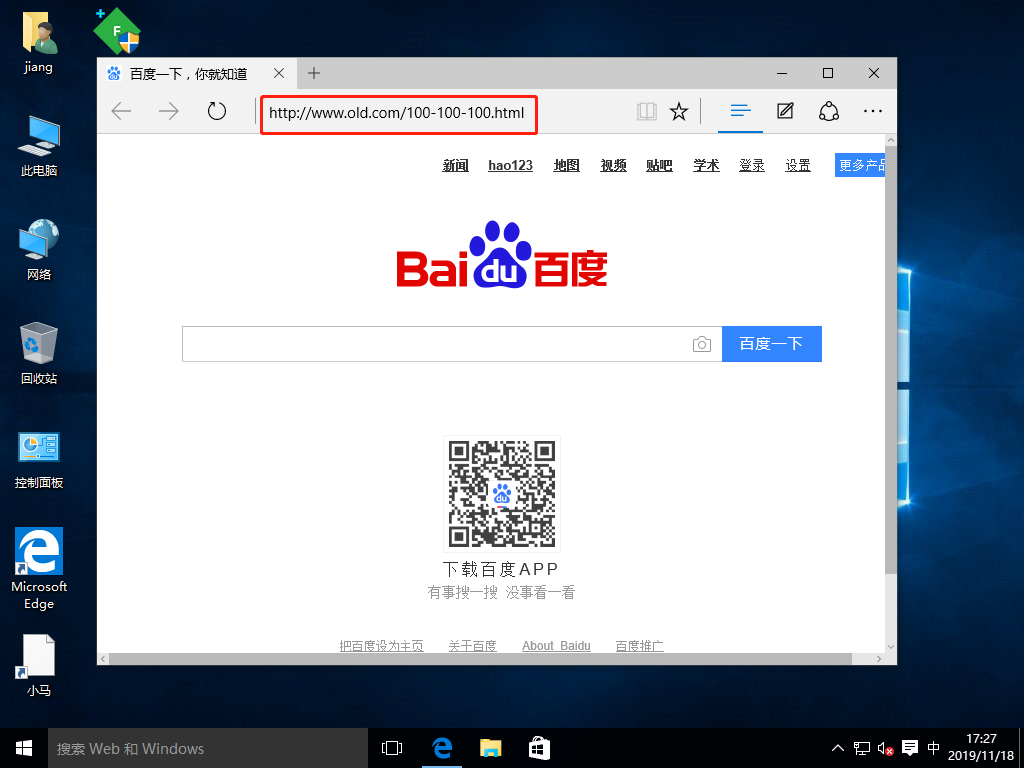Click 百度推广 footer link
1024x768 pixels.
(x=639, y=646)
